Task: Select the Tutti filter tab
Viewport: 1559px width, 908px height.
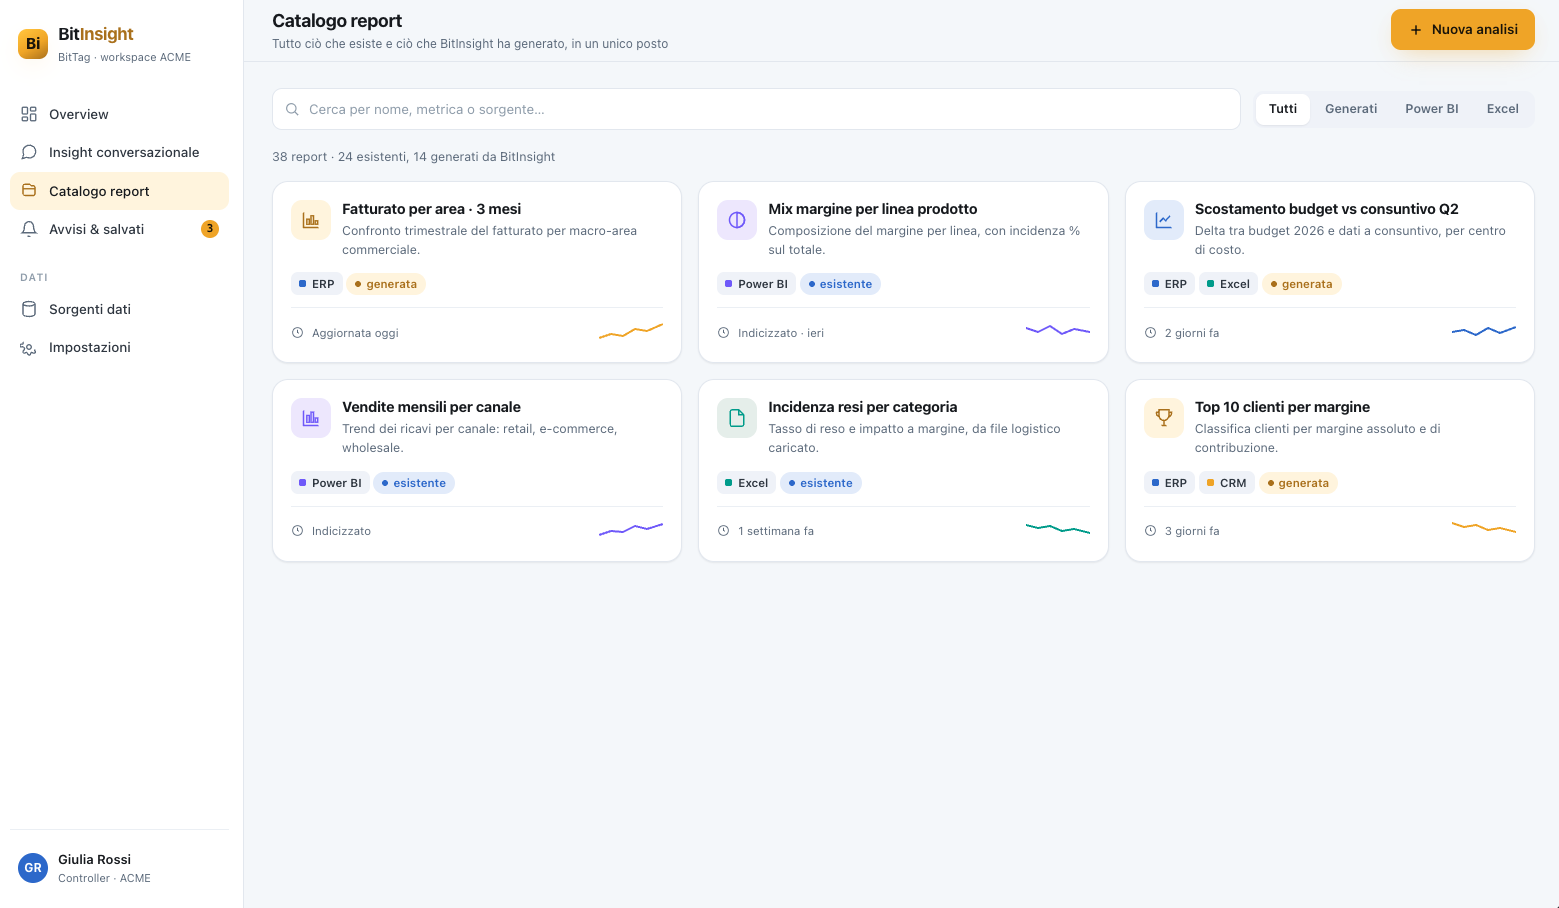Action: pyautogui.click(x=1283, y=109)
